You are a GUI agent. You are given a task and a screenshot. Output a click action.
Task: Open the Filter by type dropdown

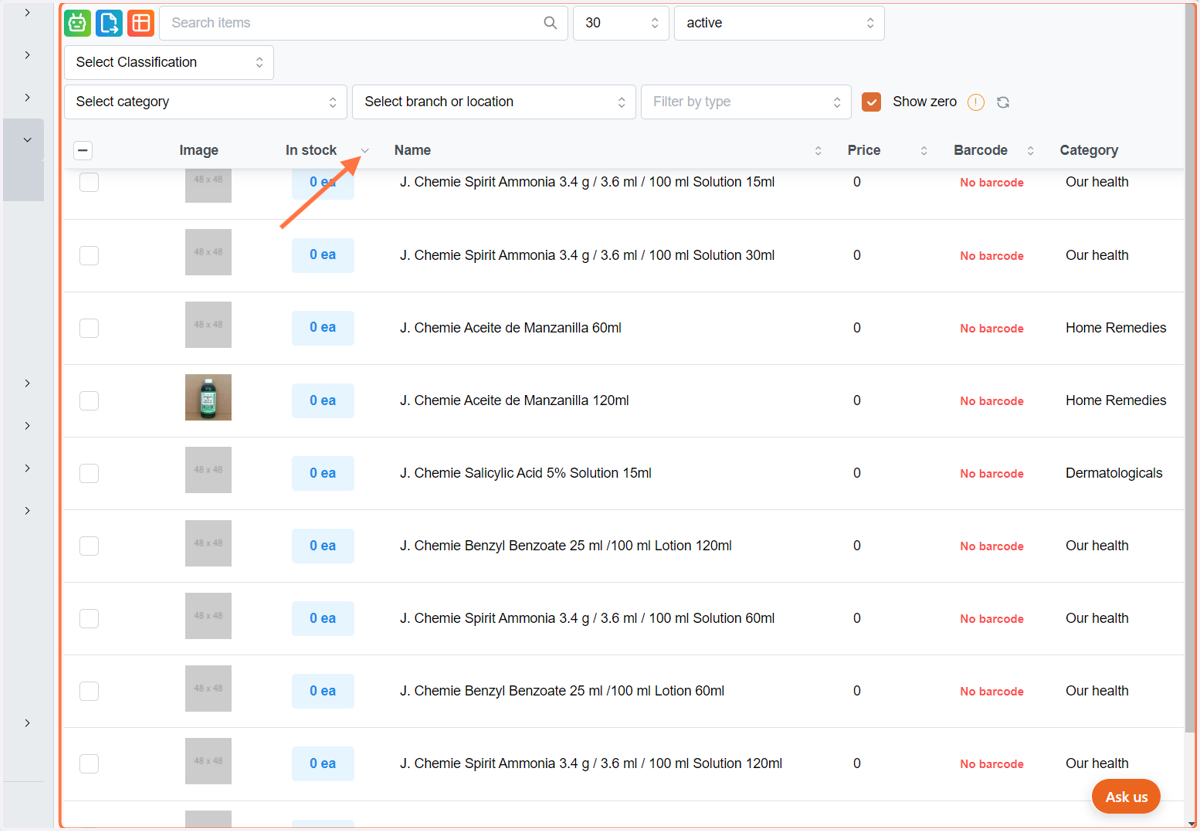point(746,102)
